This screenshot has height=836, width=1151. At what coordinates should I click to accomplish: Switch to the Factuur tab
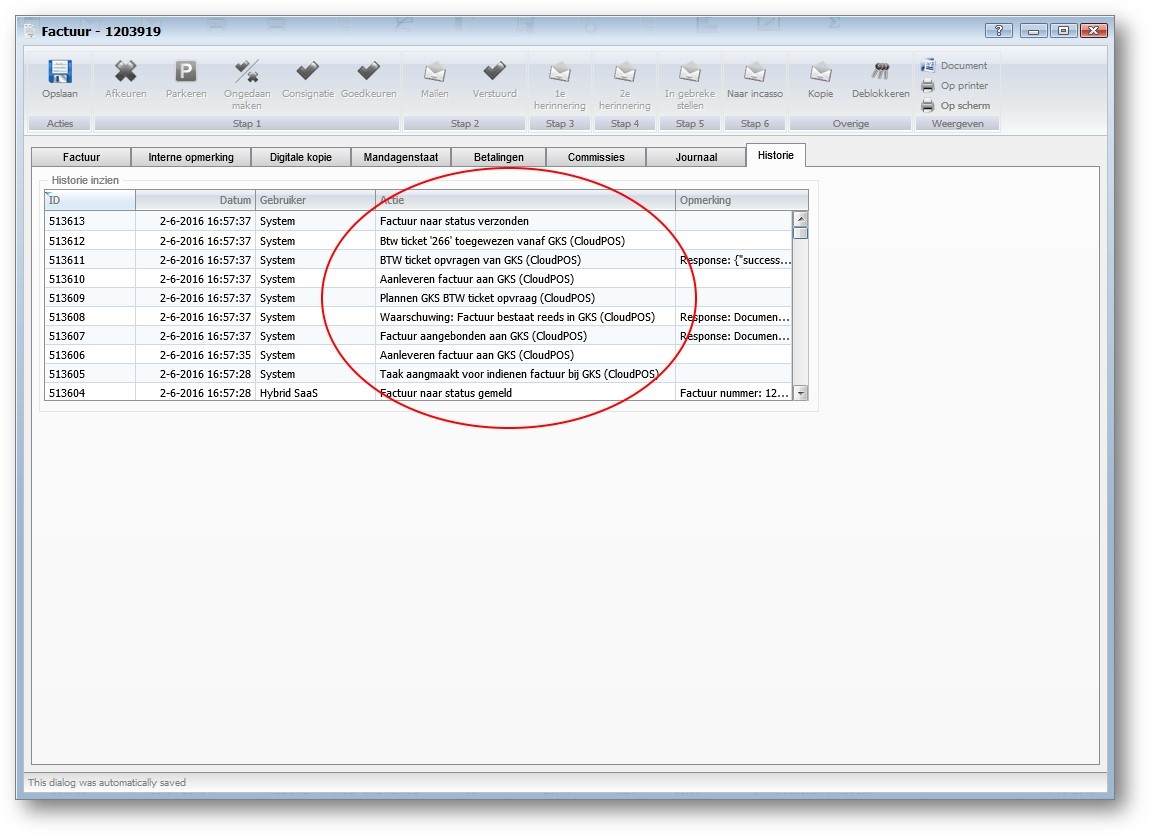tap(81, 157)
